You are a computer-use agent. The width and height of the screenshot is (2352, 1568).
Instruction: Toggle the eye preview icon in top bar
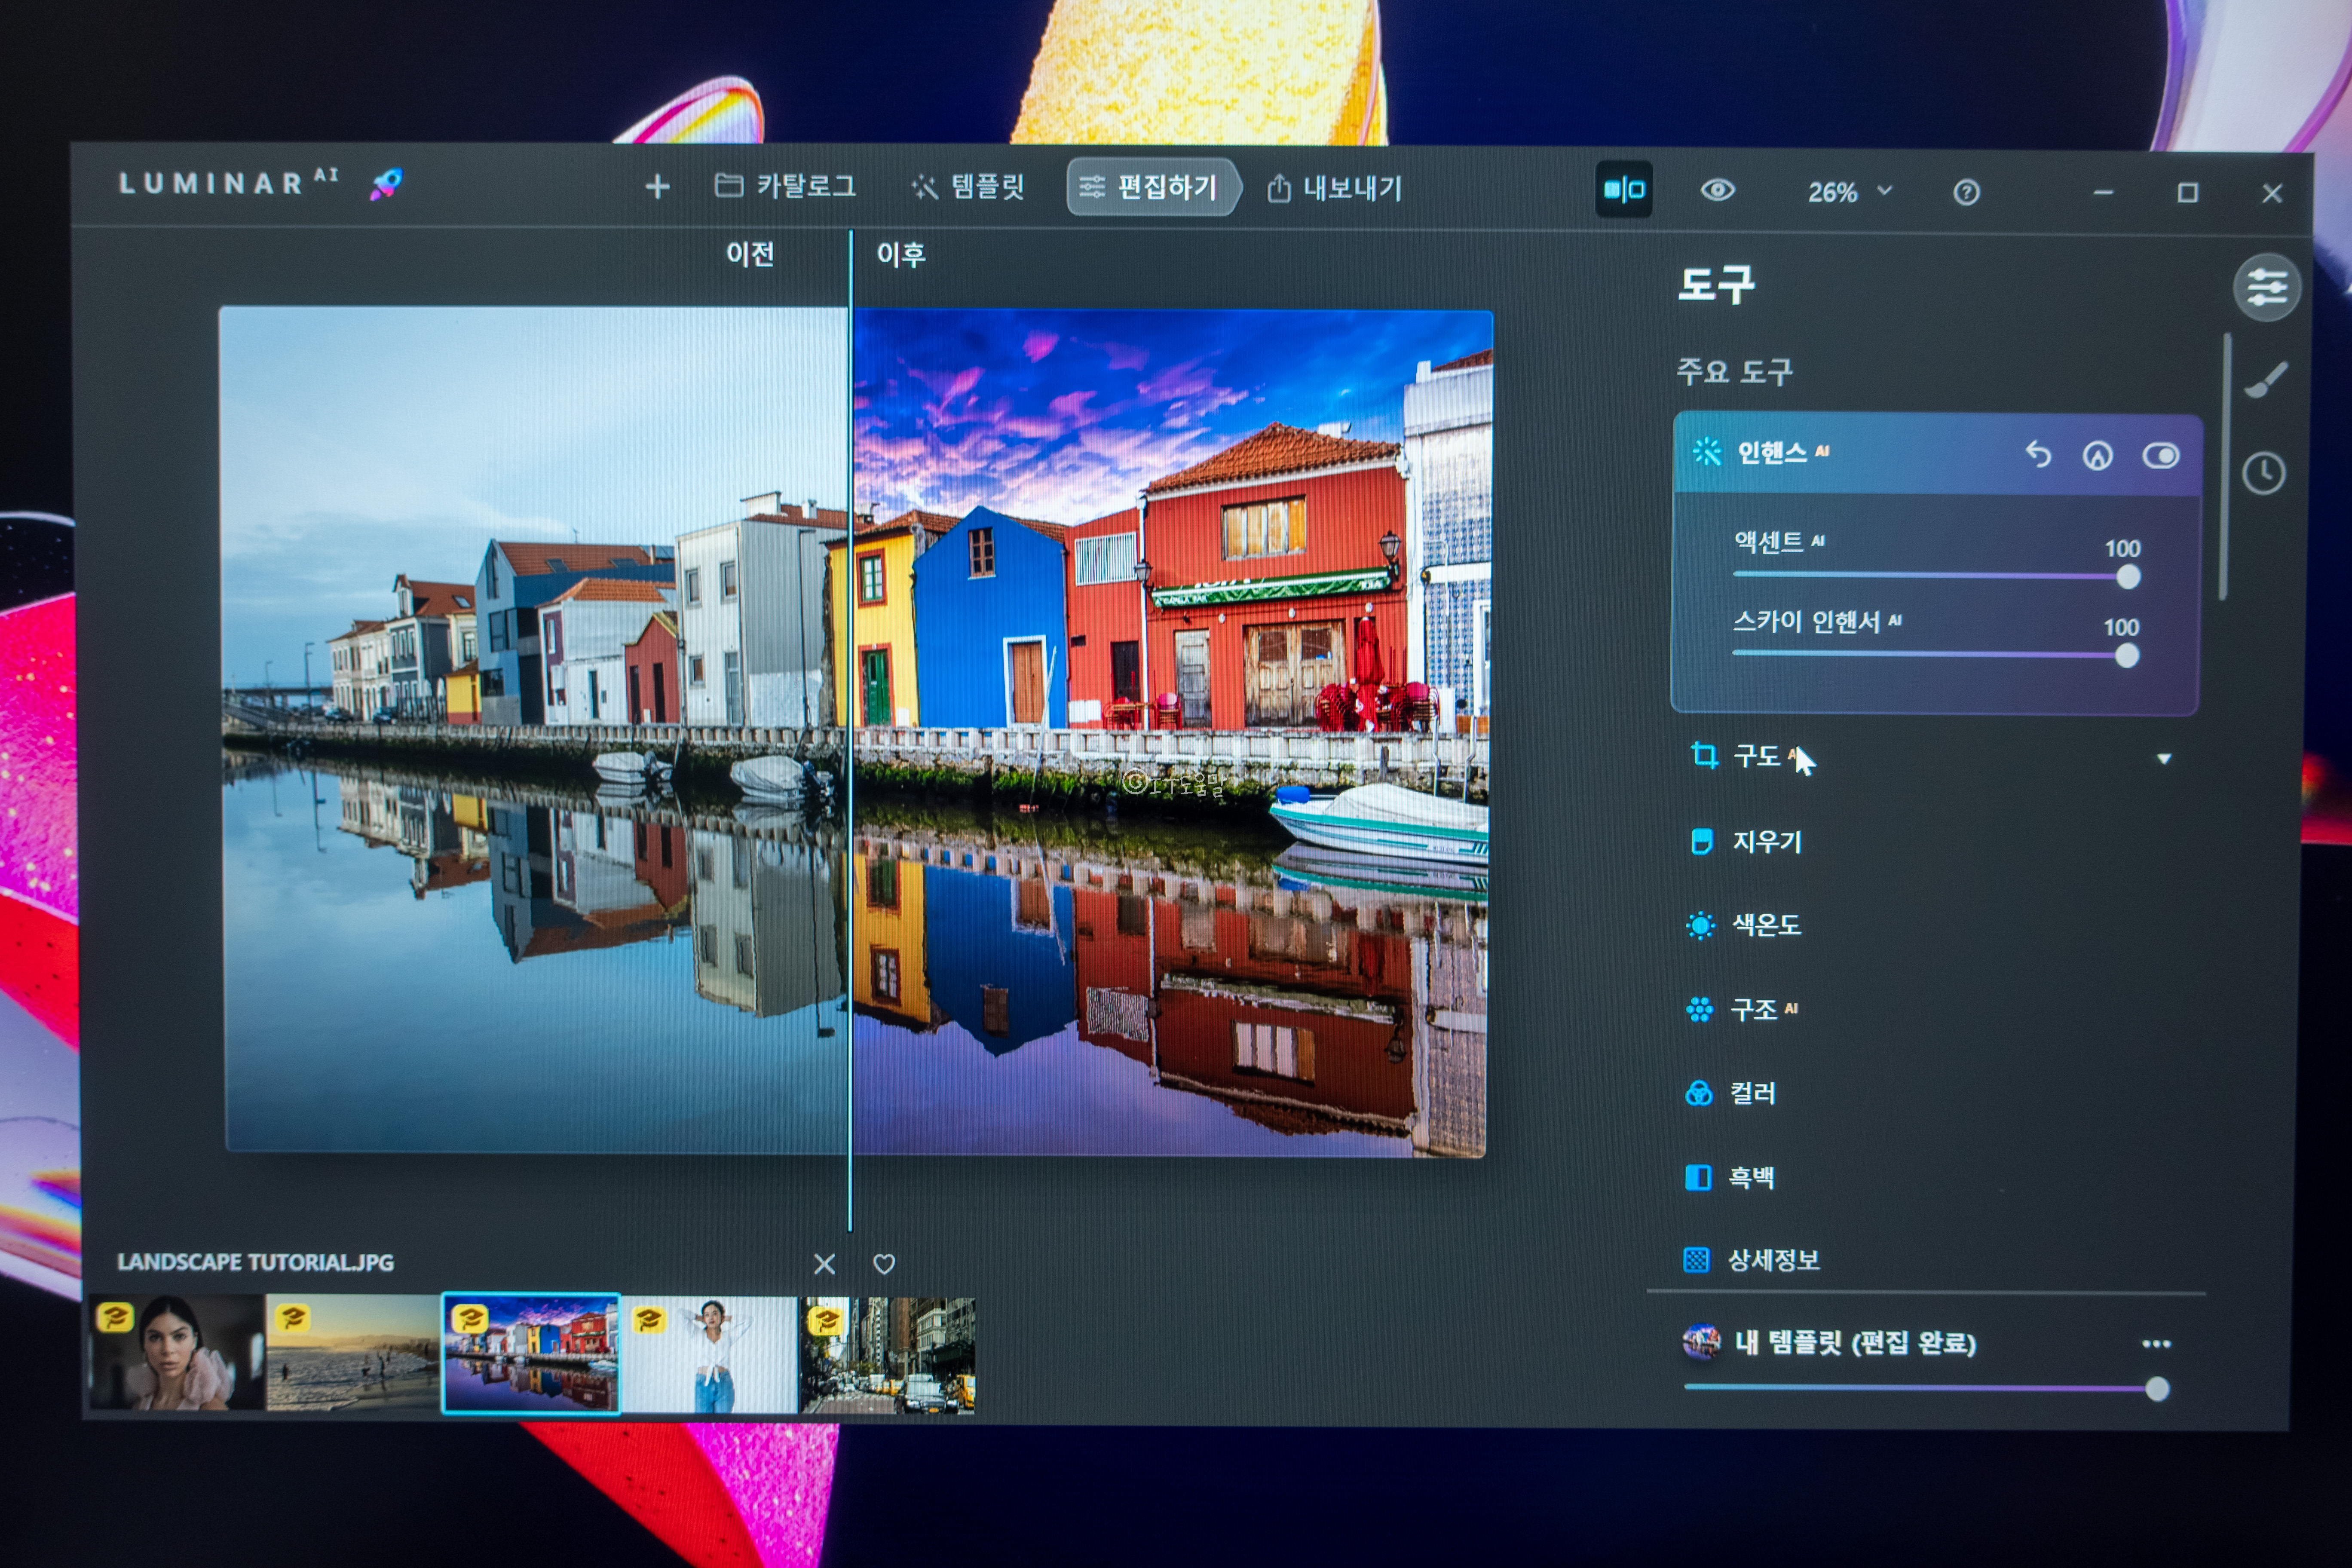pyautogui.click(x=1717, y=190)
